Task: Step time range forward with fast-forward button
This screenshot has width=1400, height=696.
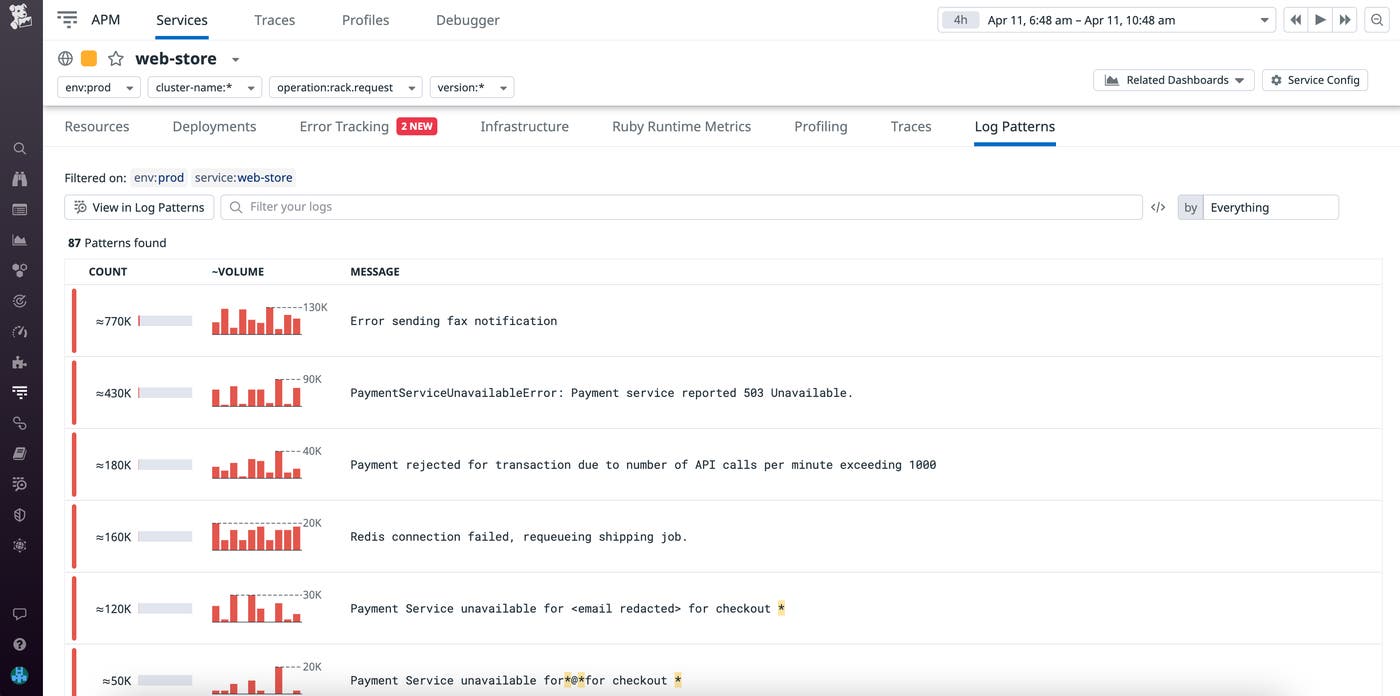Action: pyautogui.click(x=1345, y=20)
